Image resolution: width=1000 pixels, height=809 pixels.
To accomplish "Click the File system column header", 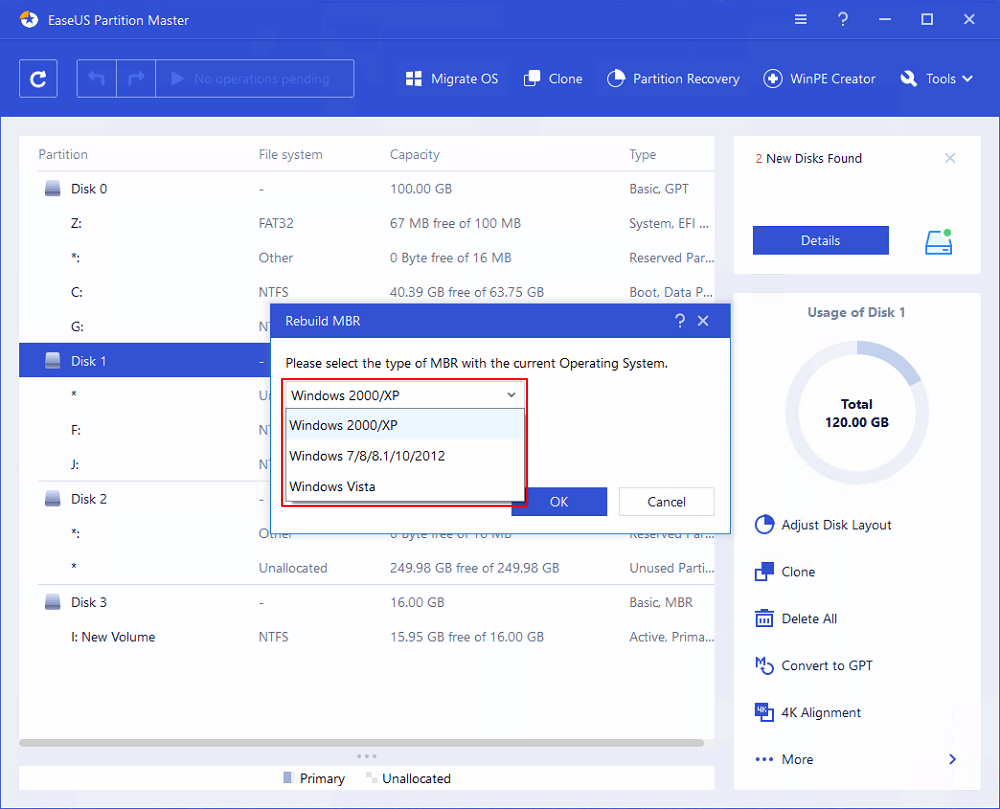I will point(290,154).
